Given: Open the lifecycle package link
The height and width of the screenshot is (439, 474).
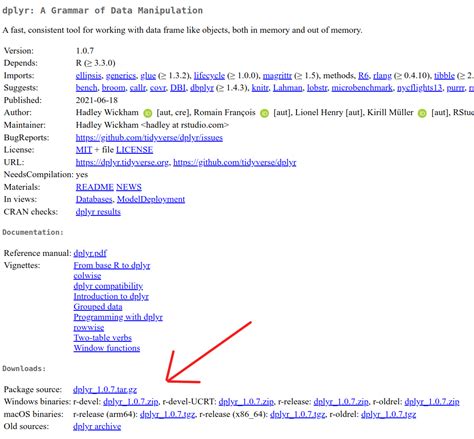Looking at the screenshot, I should (x=209, y=76).
